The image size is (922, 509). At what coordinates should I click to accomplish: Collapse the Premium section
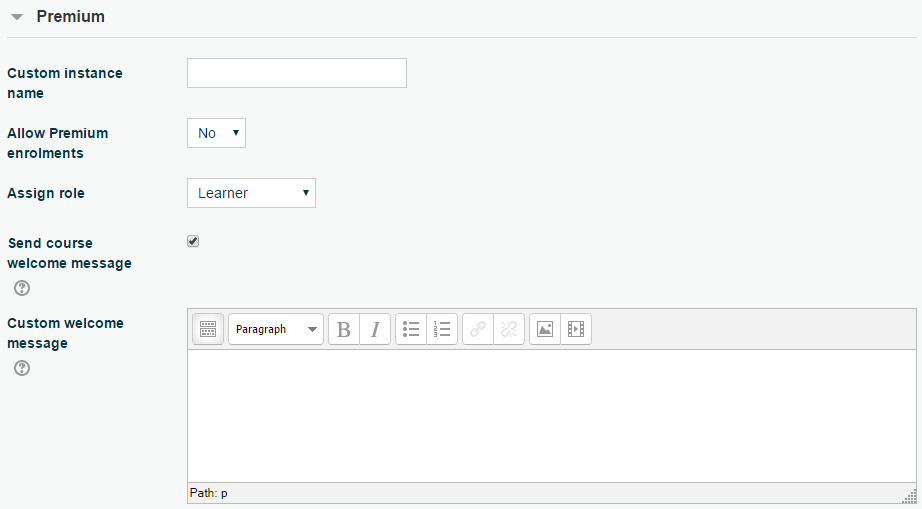pyautogui.click(x=17, y=17)
